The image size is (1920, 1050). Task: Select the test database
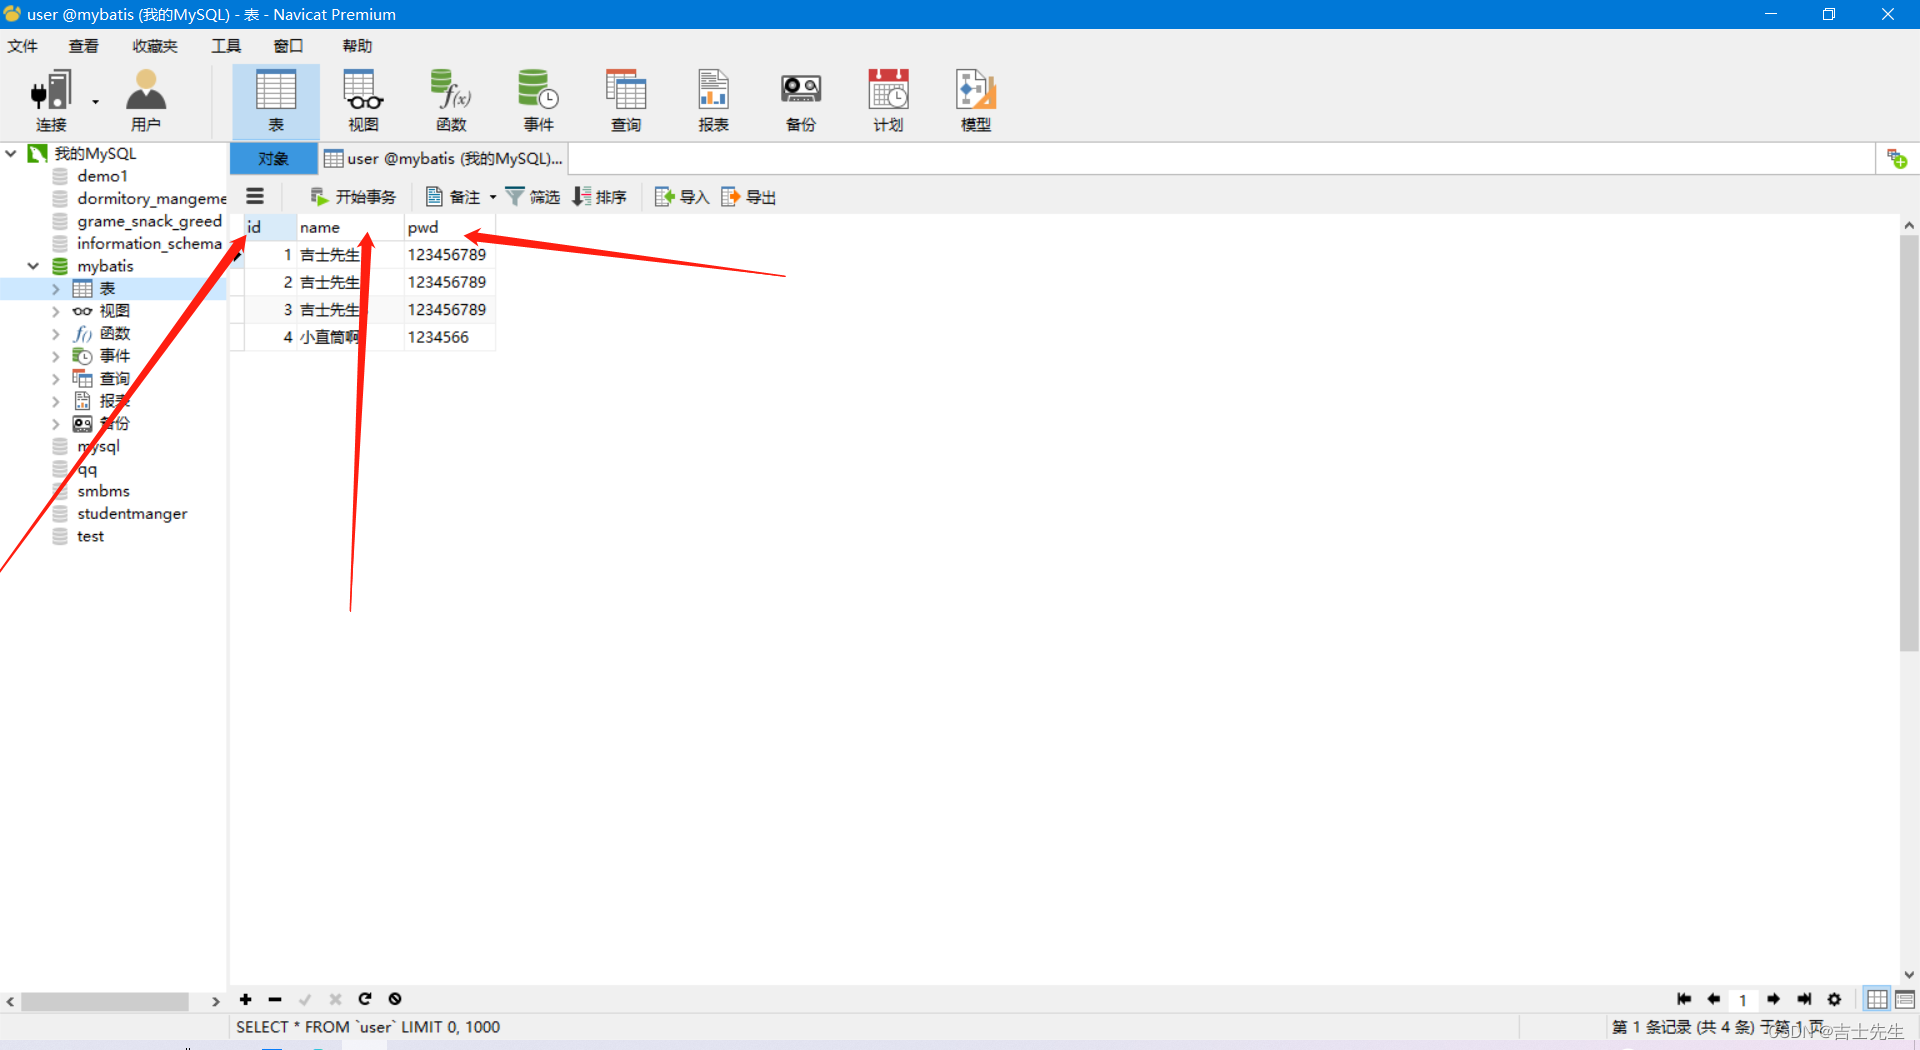91,536
